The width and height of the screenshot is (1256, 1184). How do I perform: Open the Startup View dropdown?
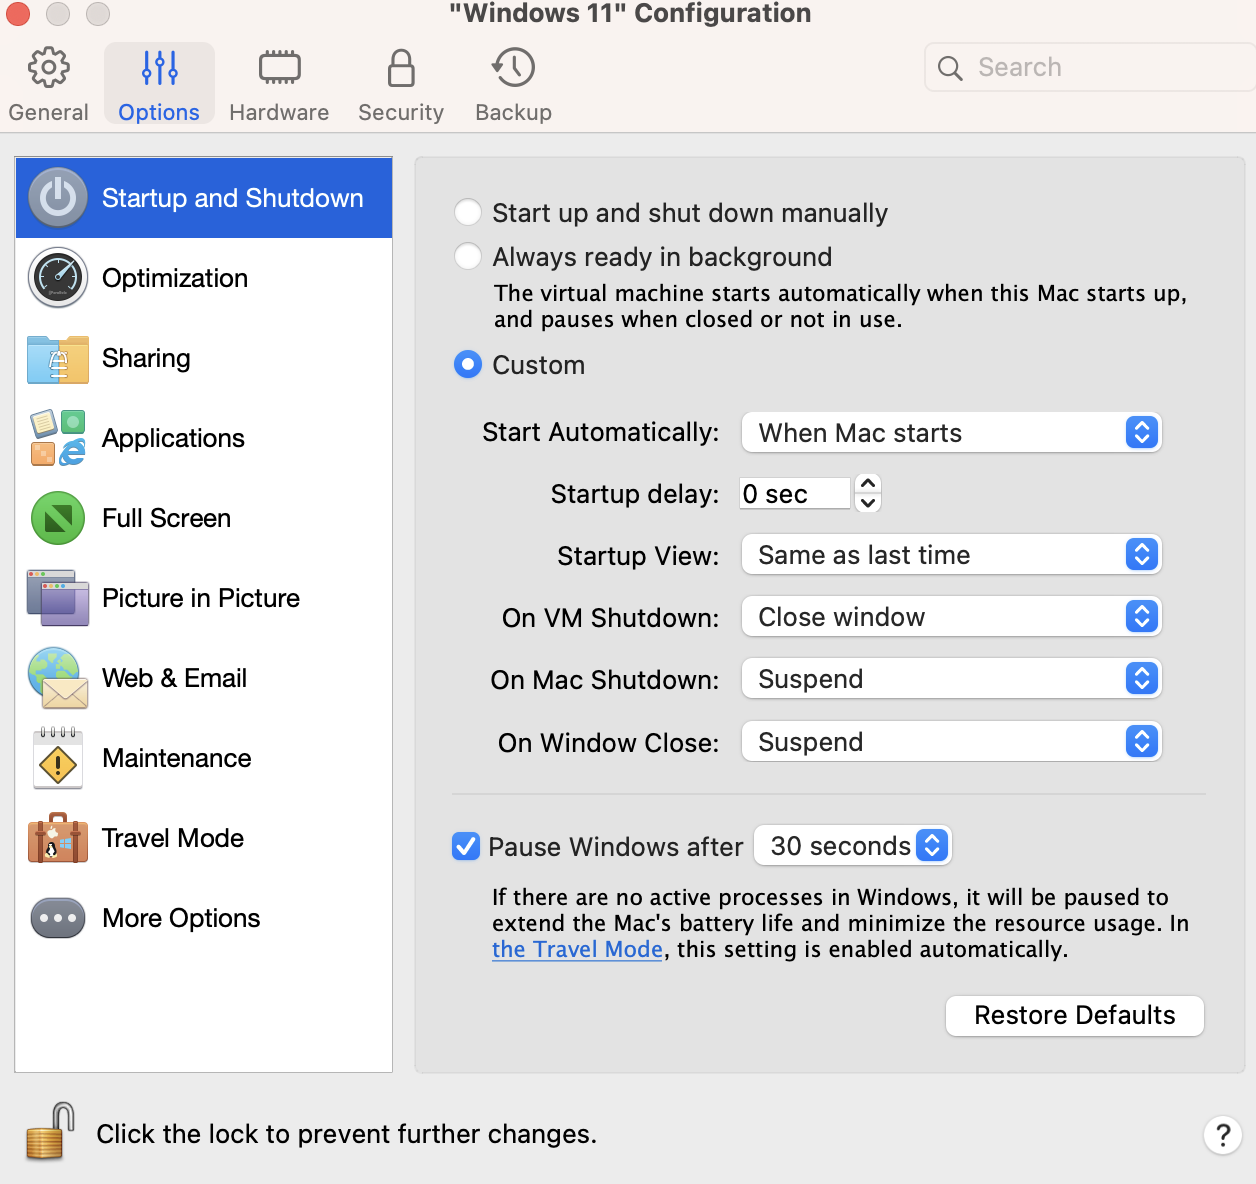951,554
